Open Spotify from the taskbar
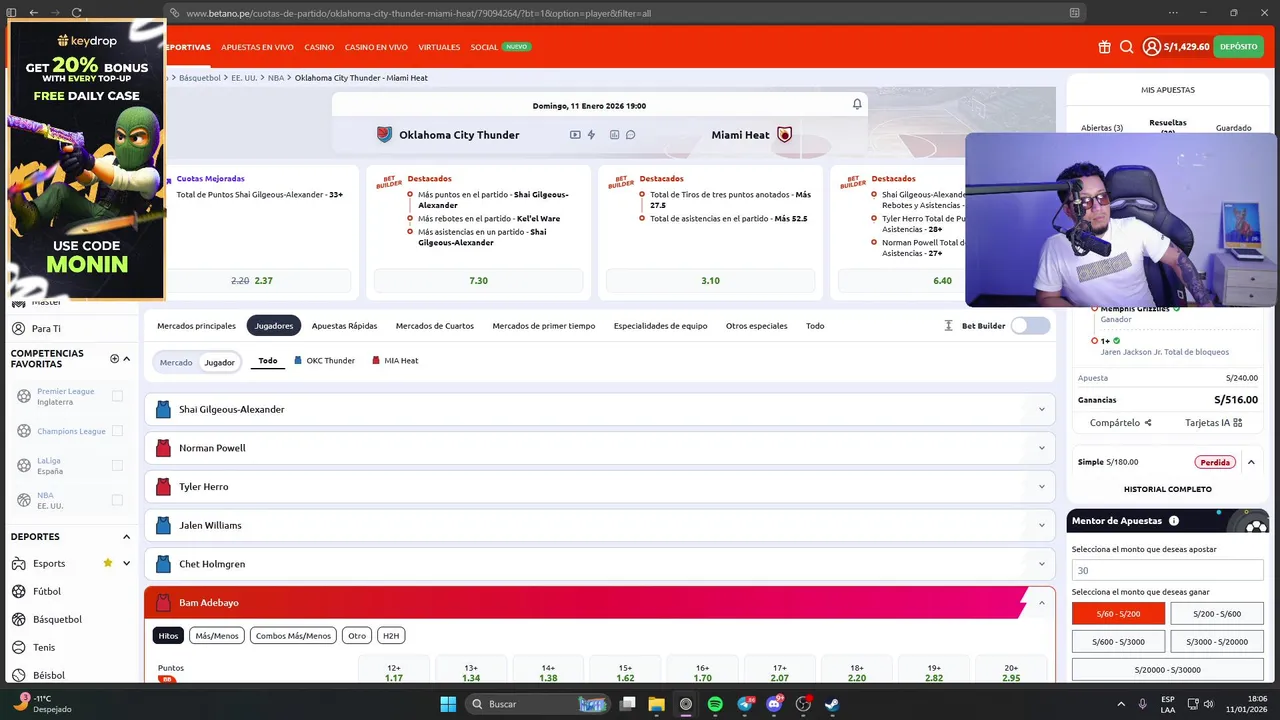 [715, 704]
